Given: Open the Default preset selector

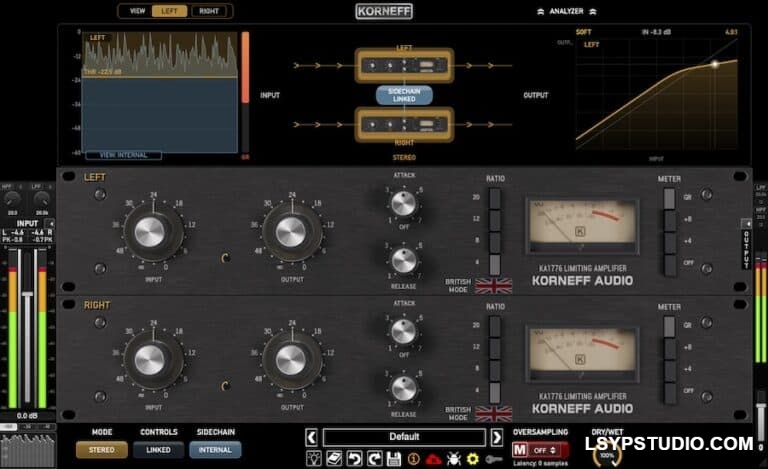Looking at the screenshot, I should pyautogui.click(x=404, y=437).
